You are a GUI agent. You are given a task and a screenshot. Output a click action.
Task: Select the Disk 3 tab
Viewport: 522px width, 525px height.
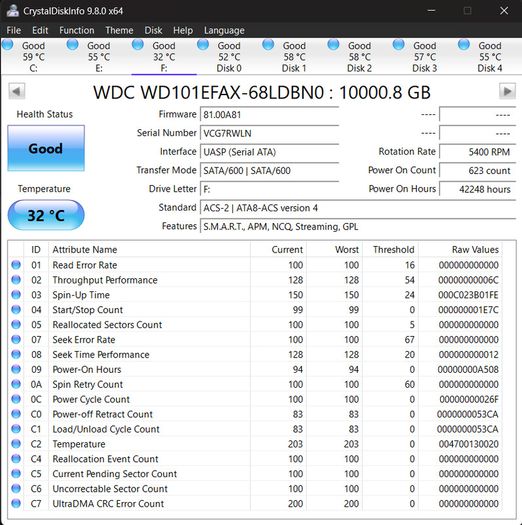[425, 57]
